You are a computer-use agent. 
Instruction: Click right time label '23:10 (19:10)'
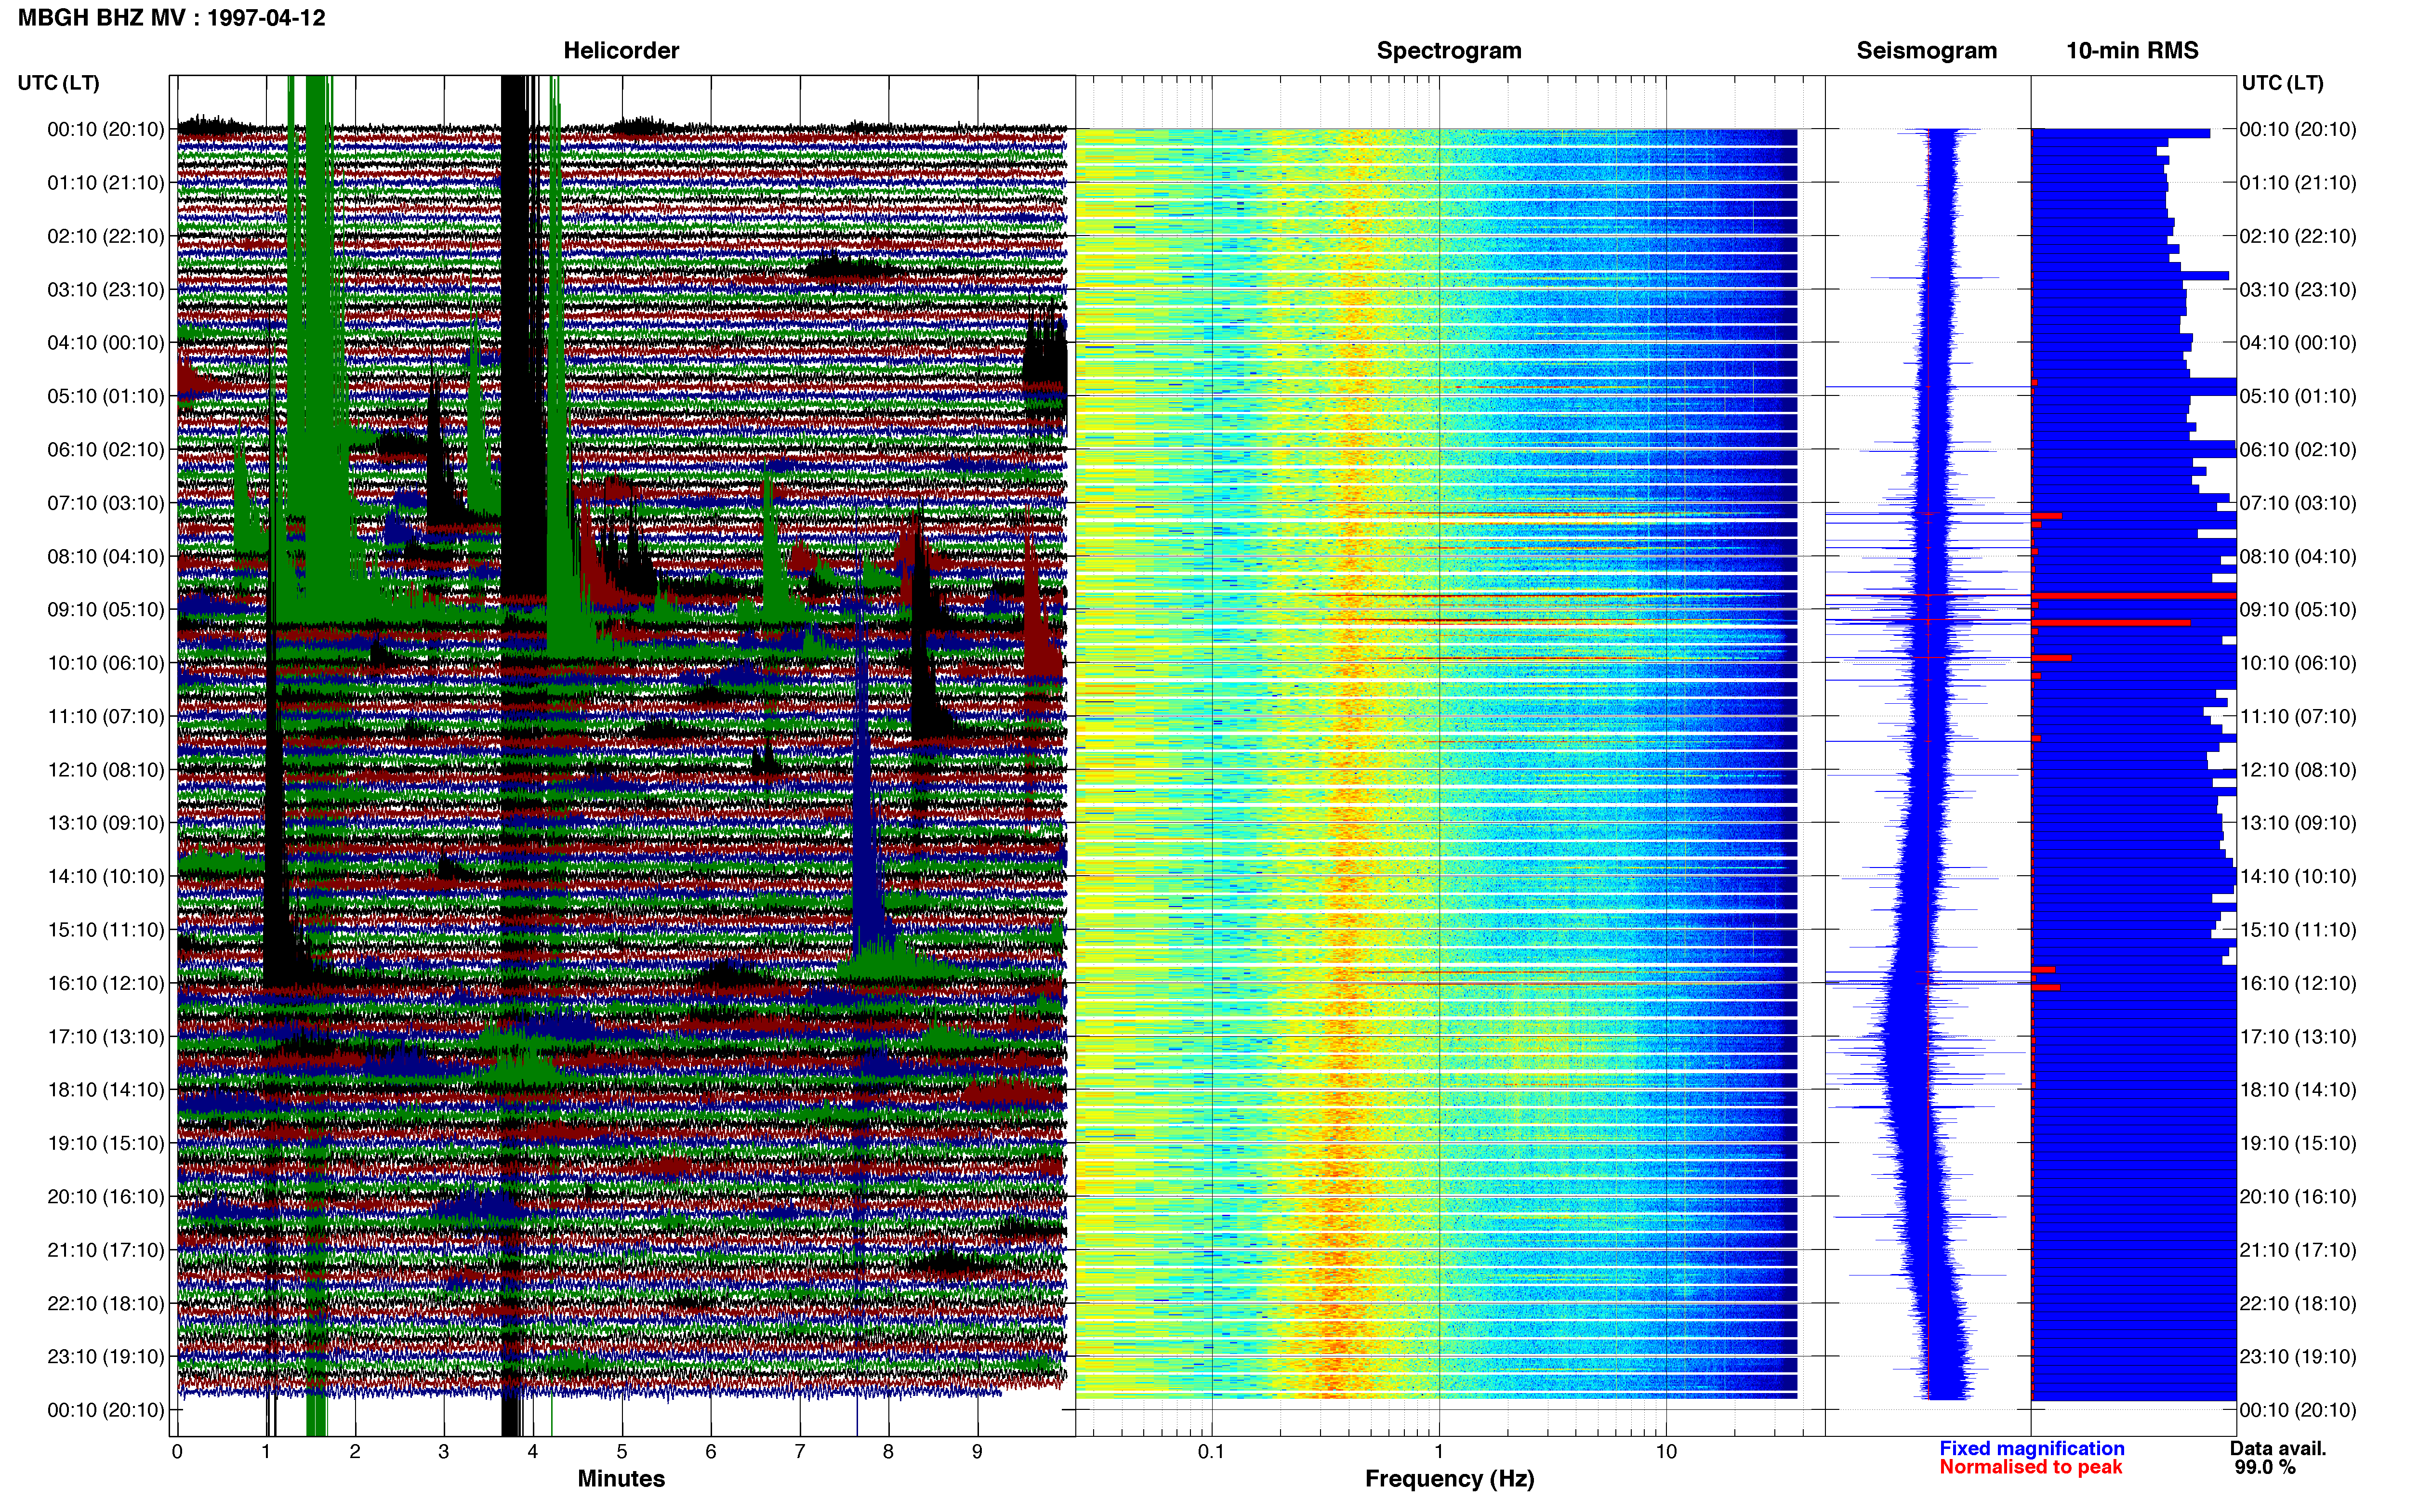2298,1356
